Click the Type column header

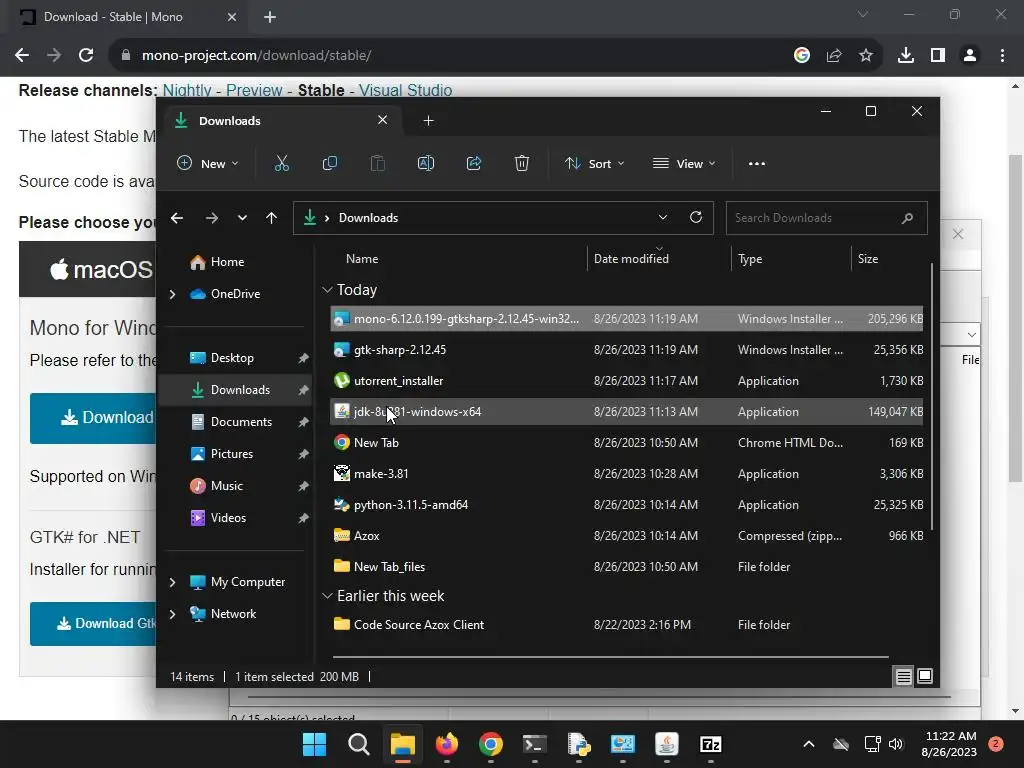click(791, 259)
